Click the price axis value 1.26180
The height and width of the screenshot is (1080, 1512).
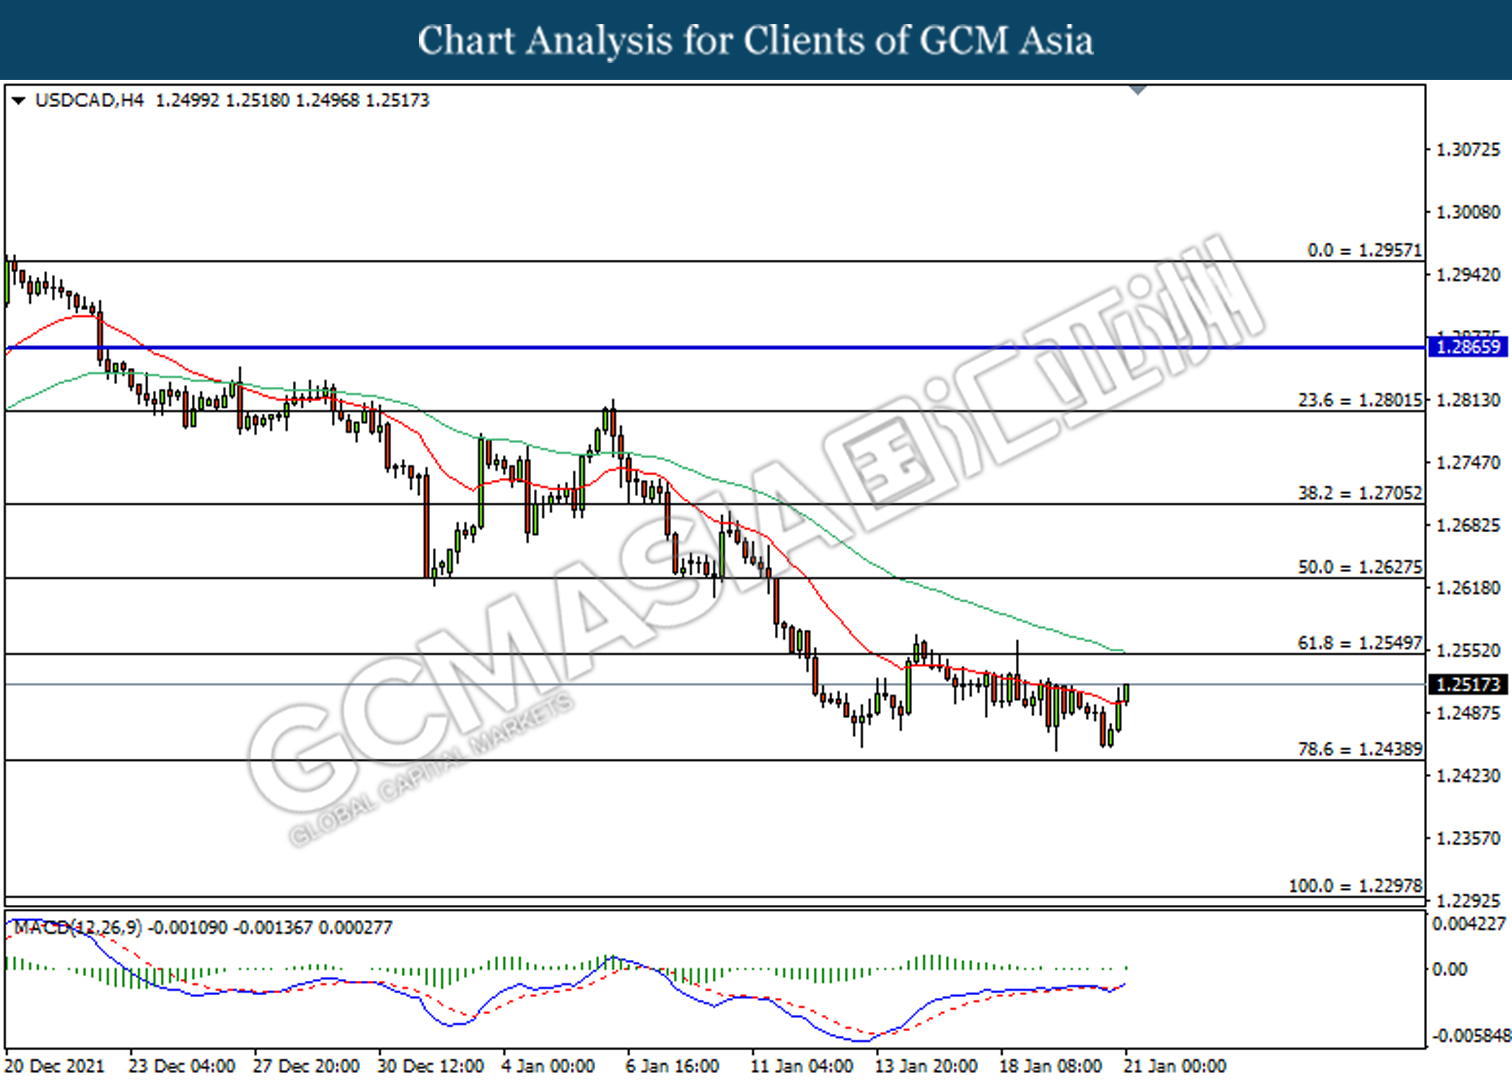pos(1468,588)
